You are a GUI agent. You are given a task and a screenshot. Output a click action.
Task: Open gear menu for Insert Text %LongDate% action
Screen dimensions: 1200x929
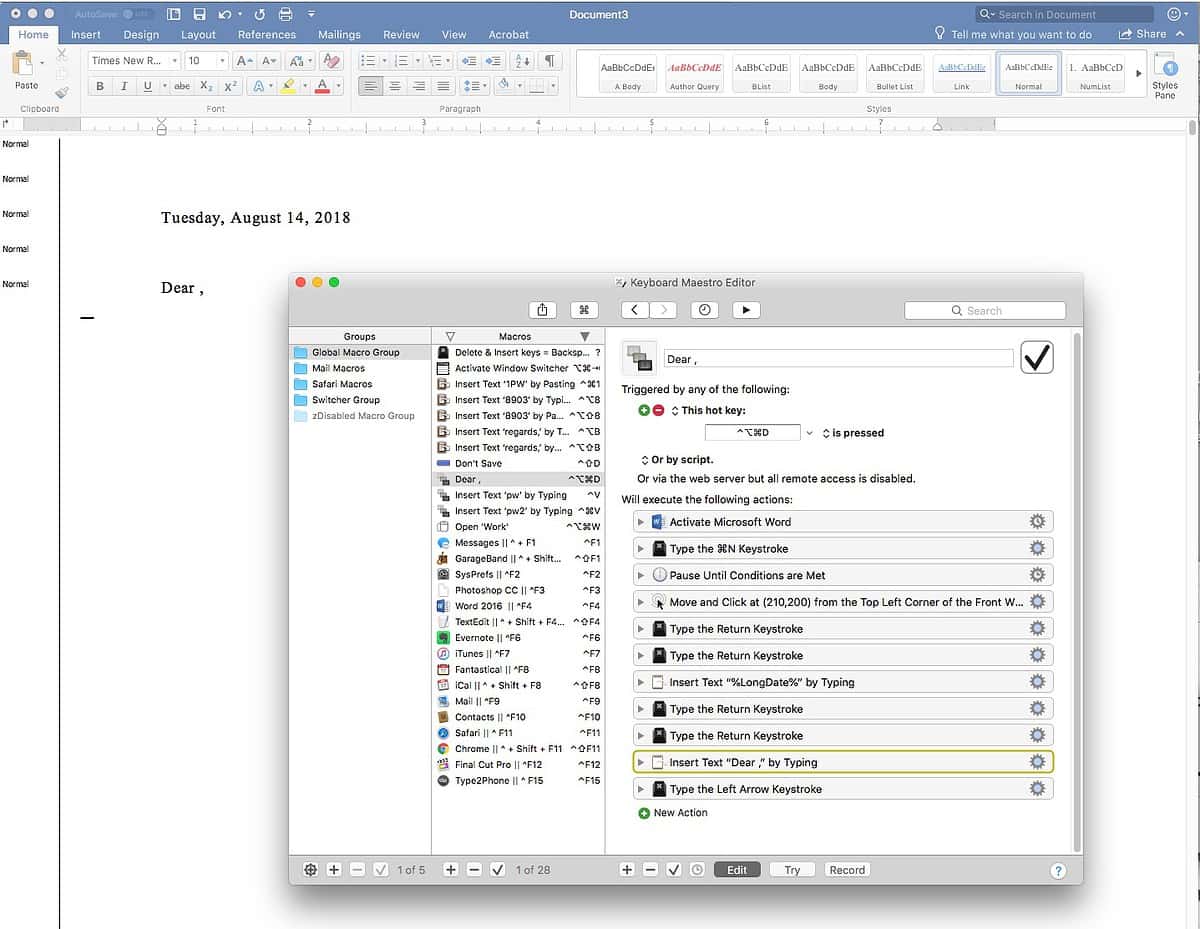tap(1037, 682)
